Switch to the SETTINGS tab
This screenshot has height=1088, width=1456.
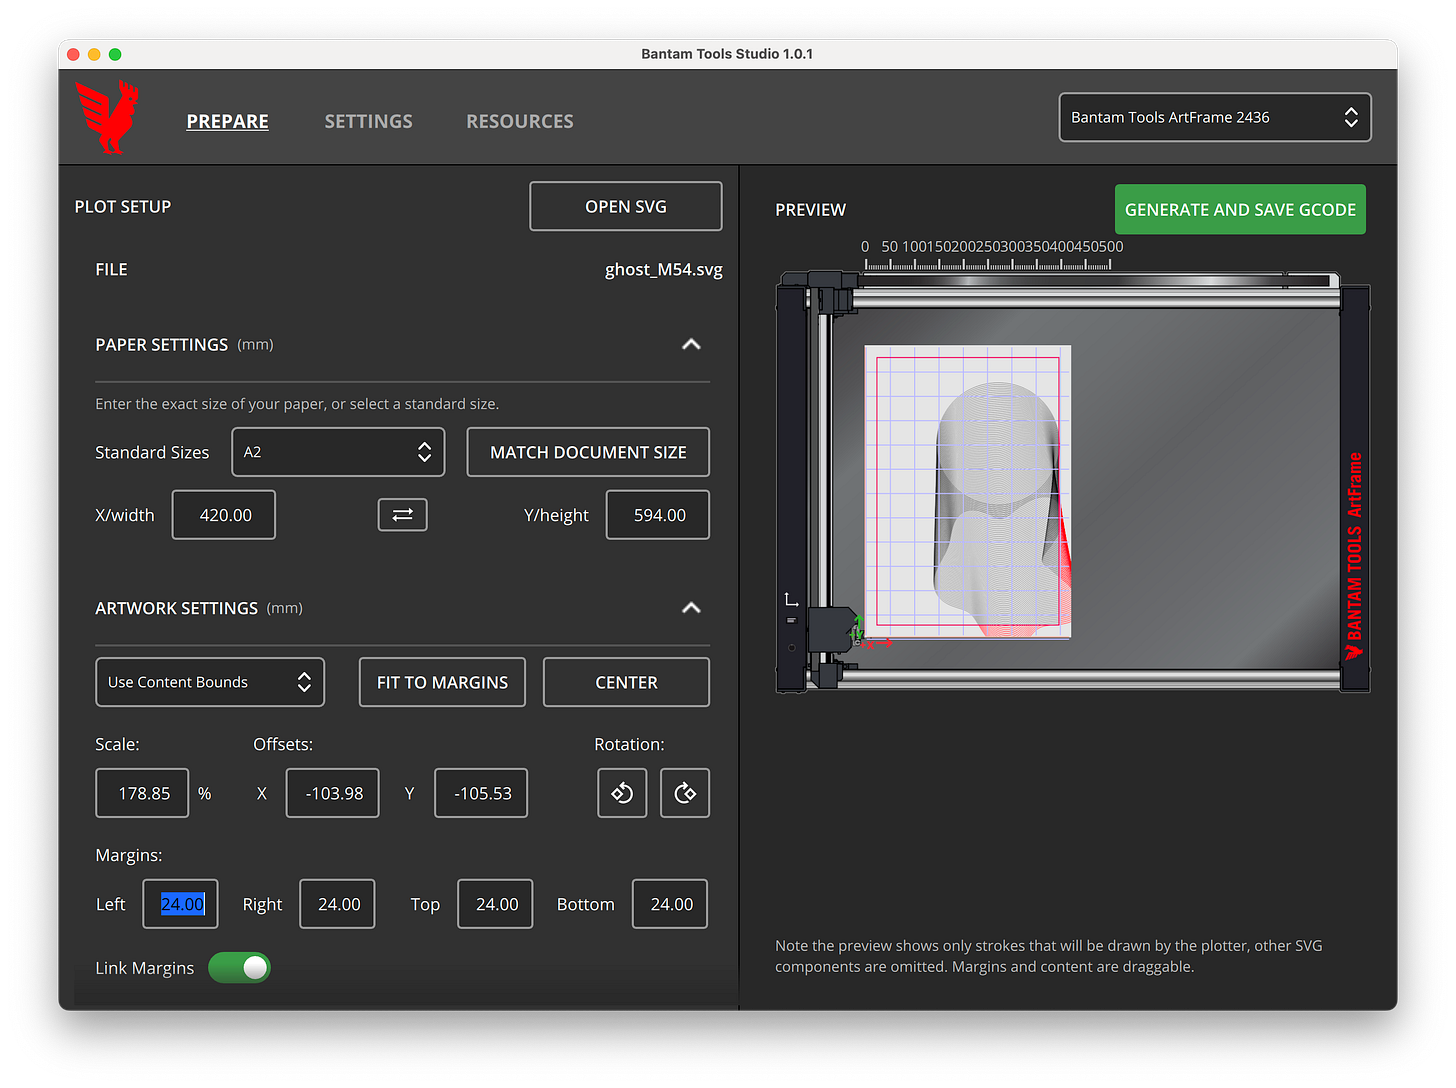[x=368, y=121]
